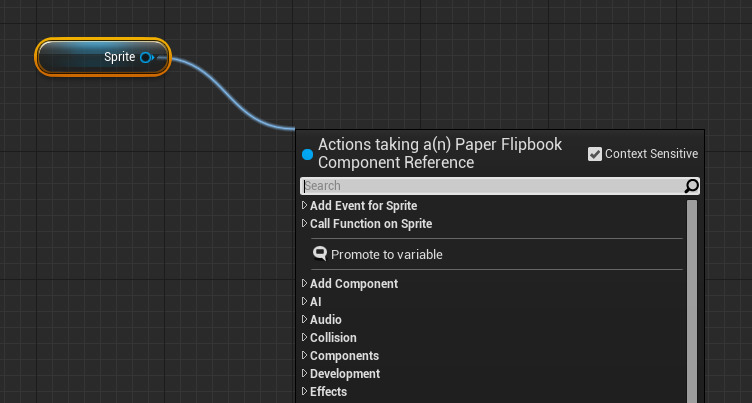Toggle the Context Sensitive checkbox
This screenshot has height=403, width=752.
[595, 154]
